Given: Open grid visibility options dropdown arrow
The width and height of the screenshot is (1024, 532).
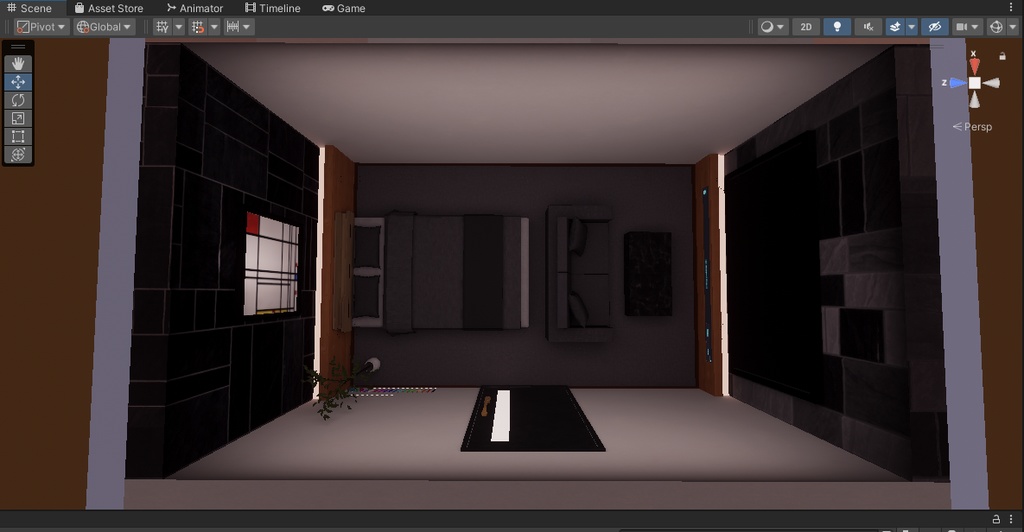Looking at the screenshot, I should (x=178, y=27).
